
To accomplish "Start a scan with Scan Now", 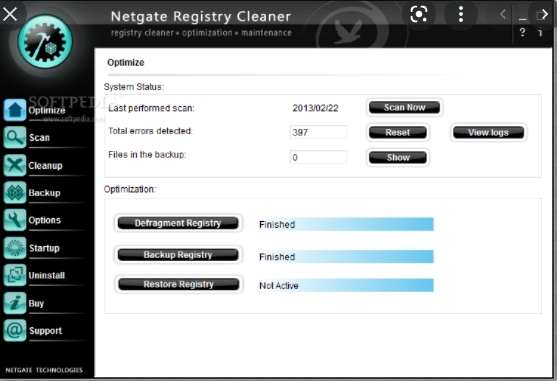I will tap(404, 107).
